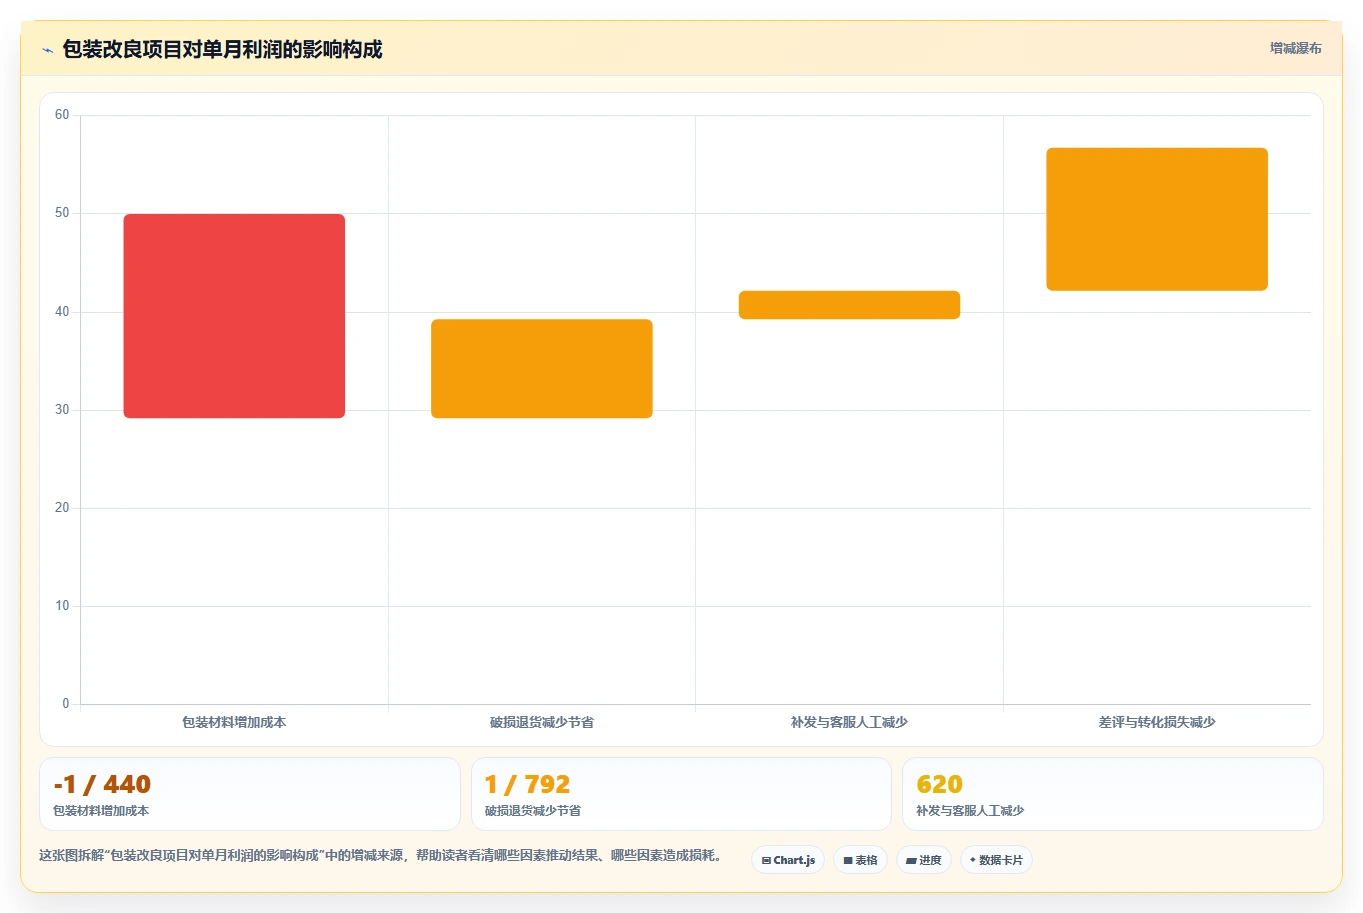Select the orange 补发与客服人工减少 bar

point(849,305)
